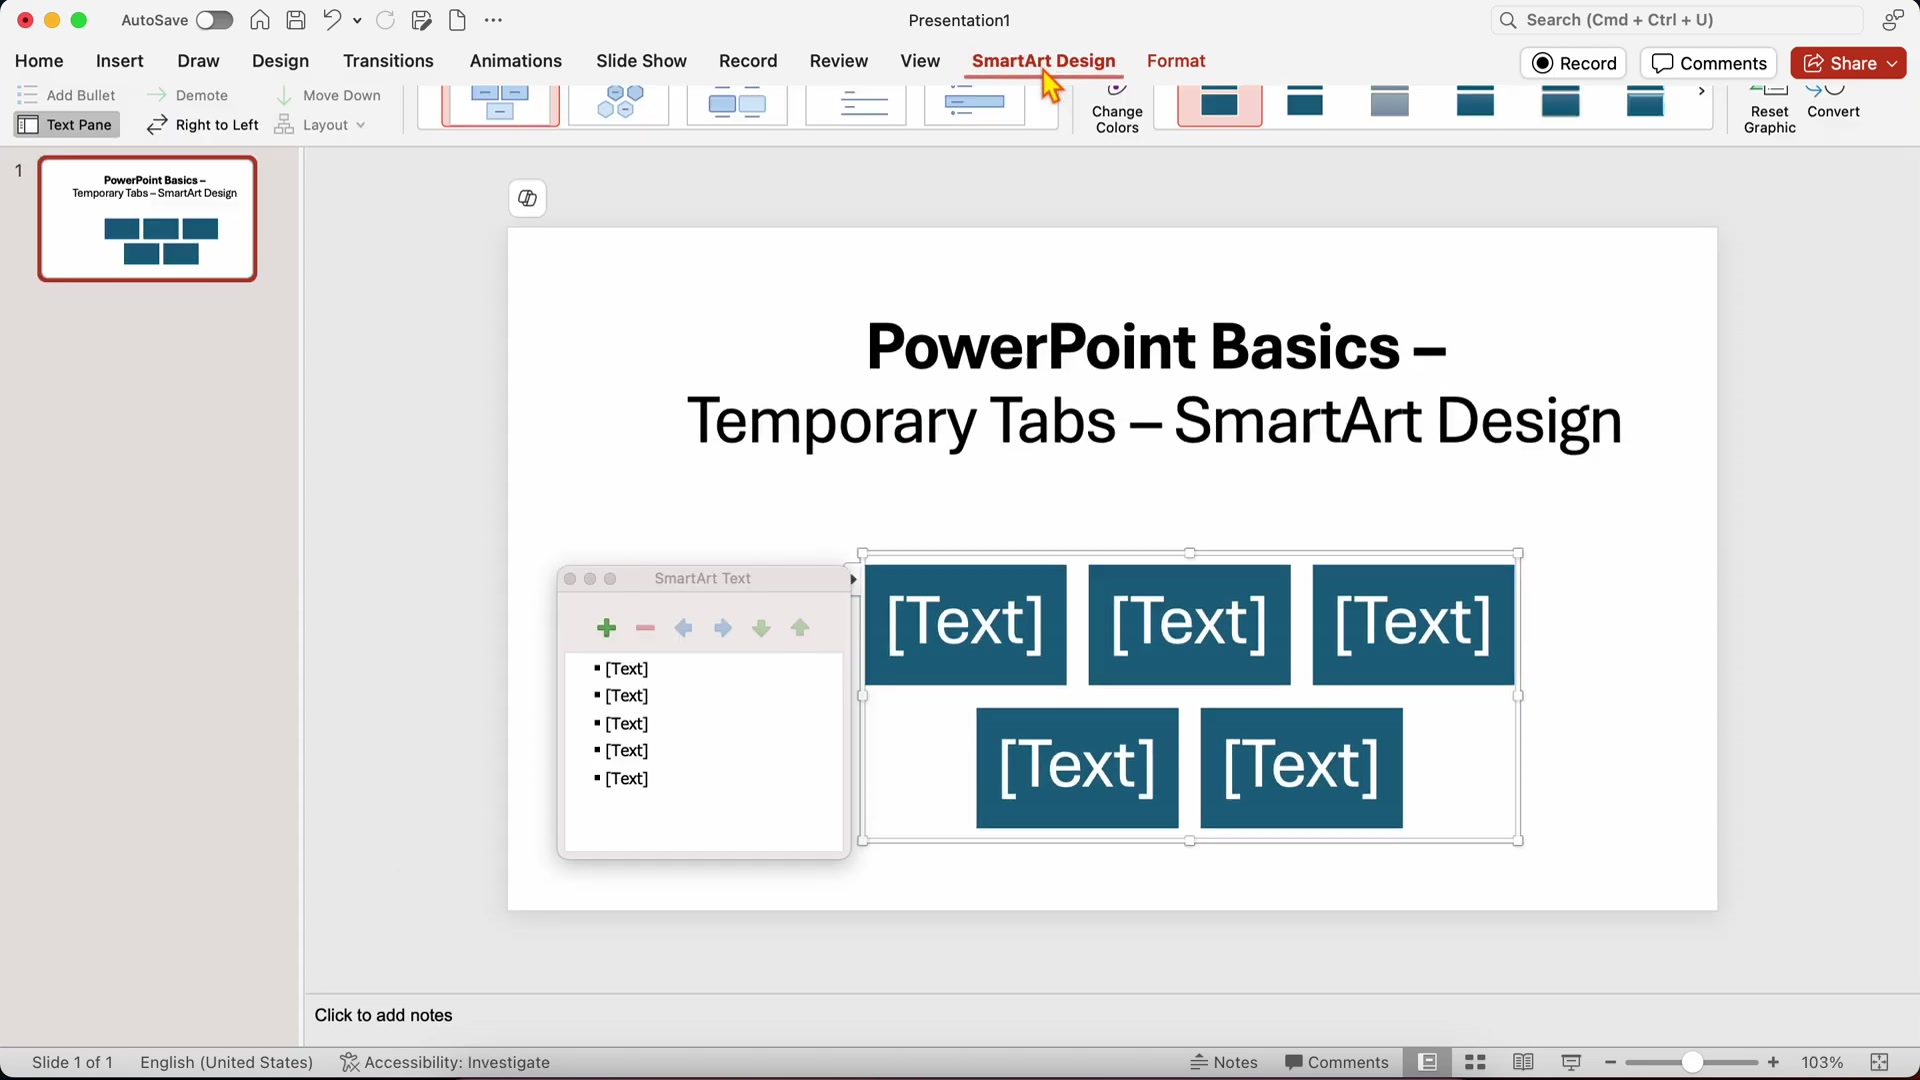Open the Layout dropdown in ribbon
Viewport: 1920px width, 1080px height.
pos(321,125)
